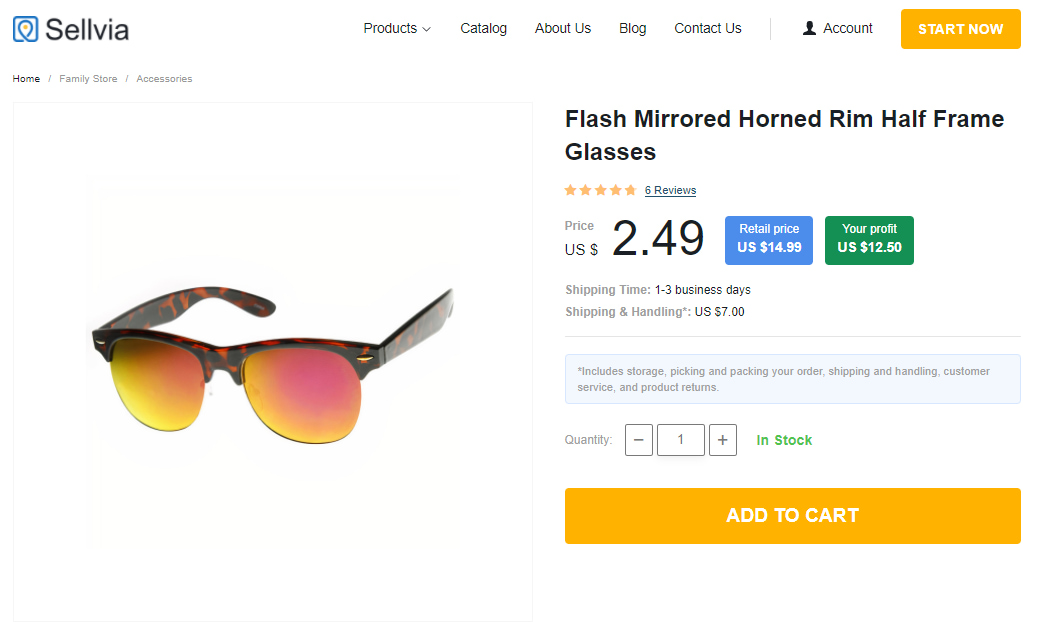Viewport: 1038px width, 633px height.
Task: Select the Accessories breadcrumb link
Action: click(164, 79)
